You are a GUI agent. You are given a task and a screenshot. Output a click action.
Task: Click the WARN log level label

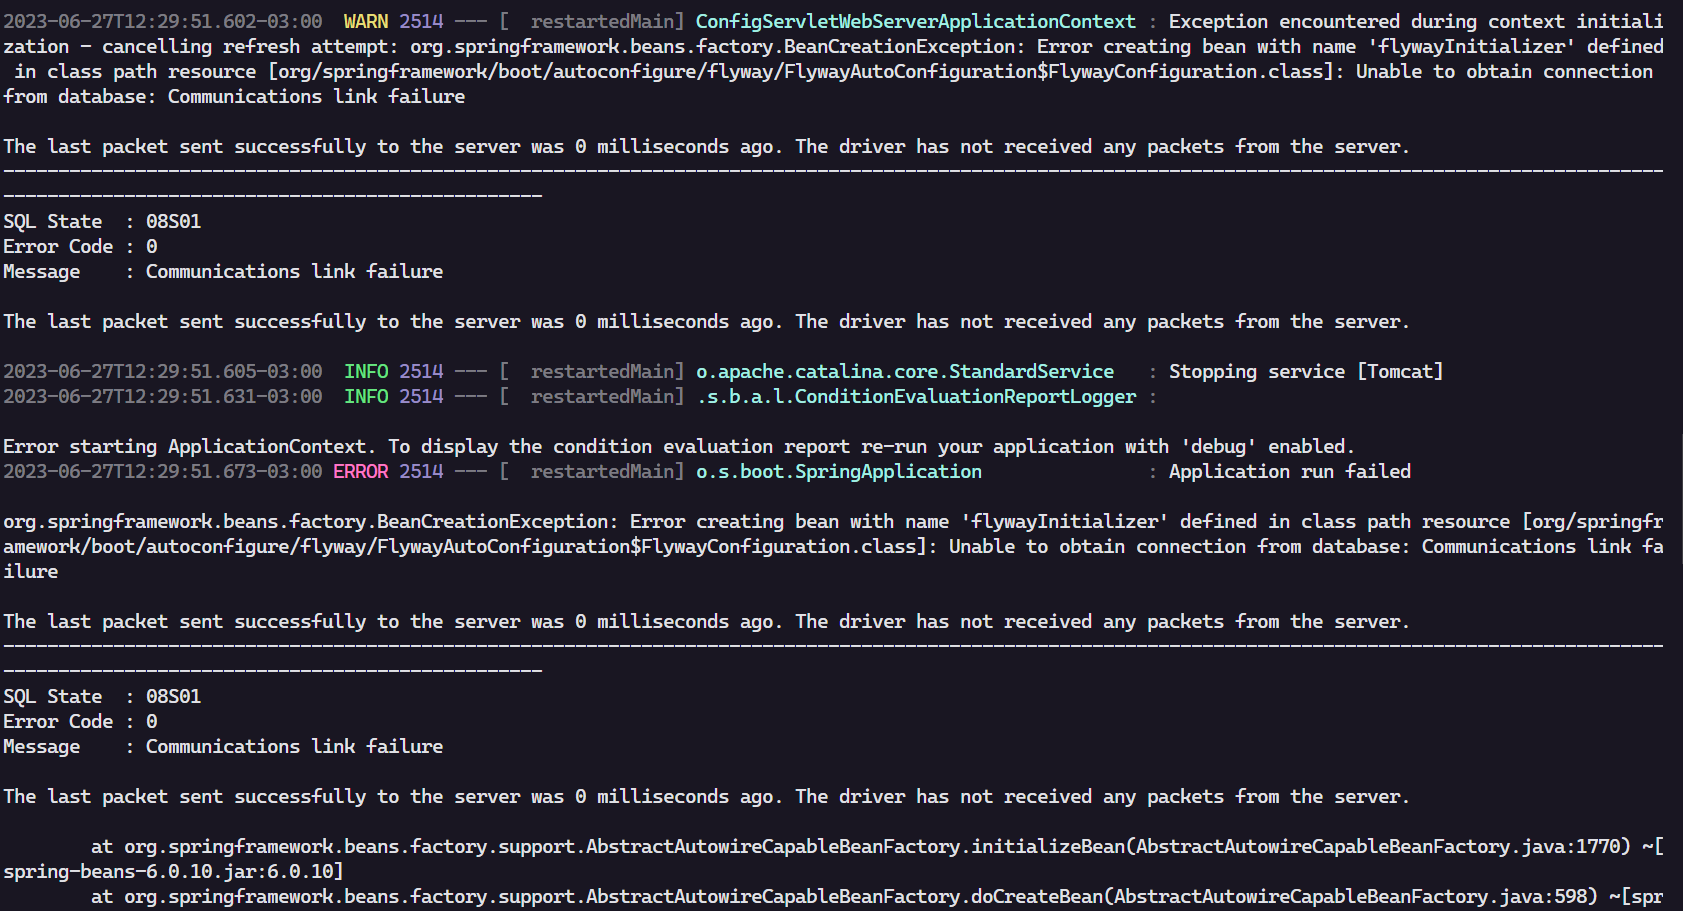pyautogui.click(x=366, y=21)
